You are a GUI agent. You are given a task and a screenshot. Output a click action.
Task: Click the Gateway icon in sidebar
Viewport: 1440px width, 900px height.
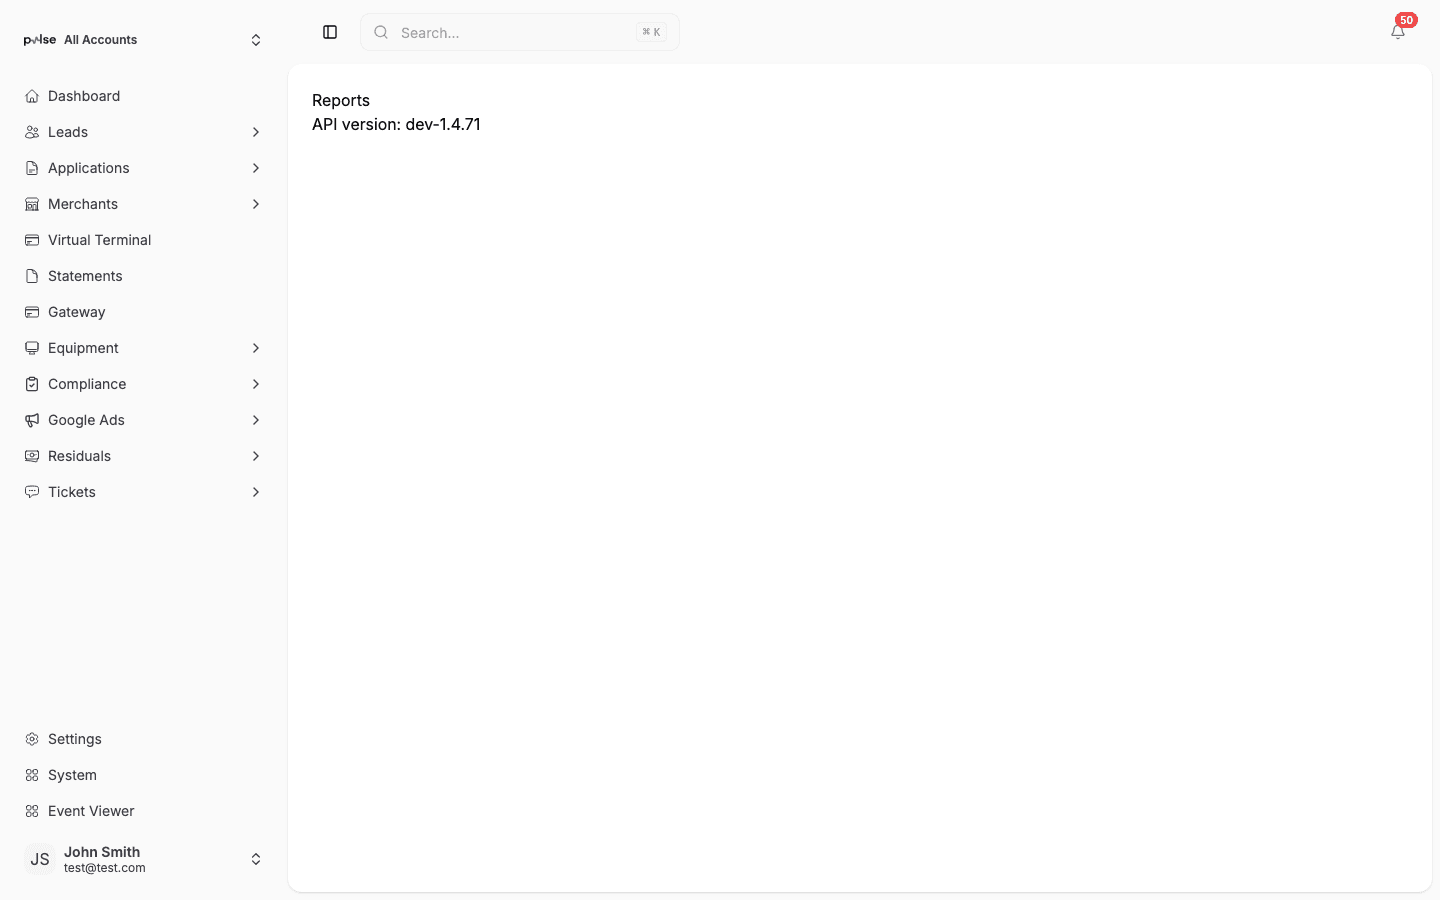click(32, 312)
